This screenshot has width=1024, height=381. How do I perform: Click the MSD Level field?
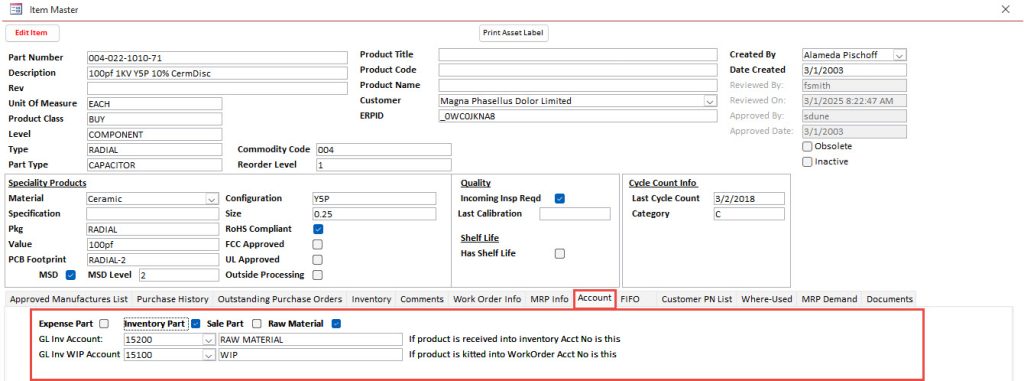tap(179, 275)
